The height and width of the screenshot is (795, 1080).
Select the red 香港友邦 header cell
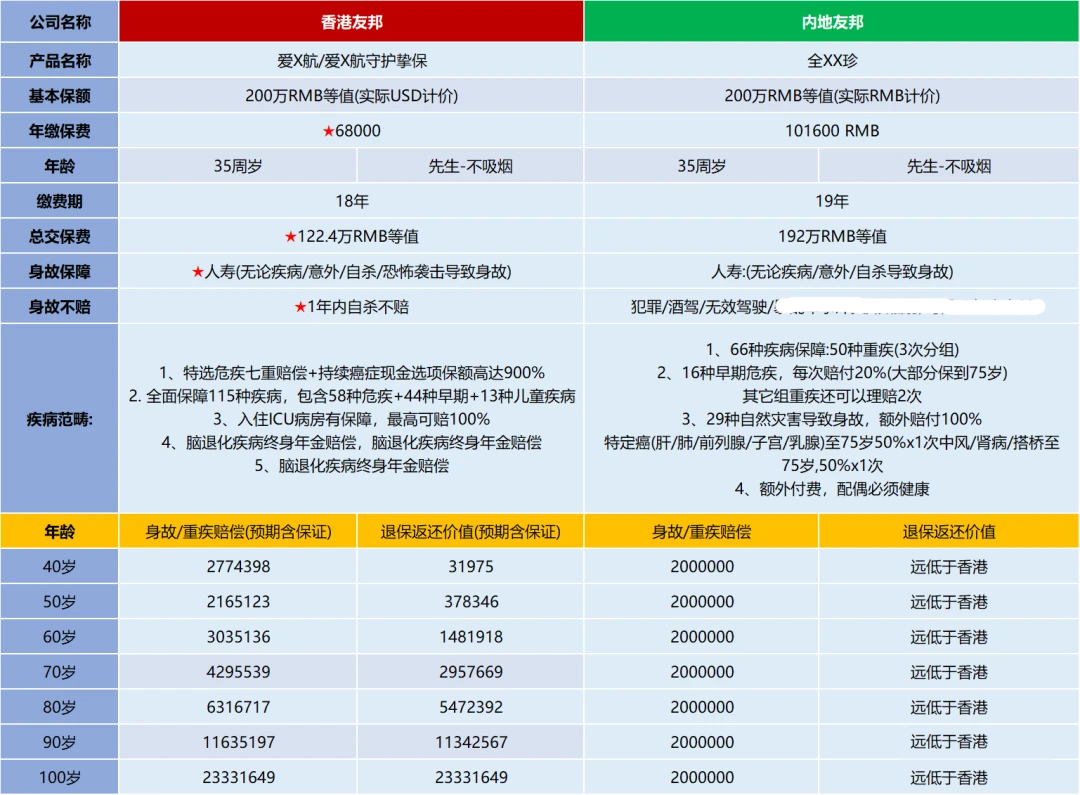[x=350, y=22]
